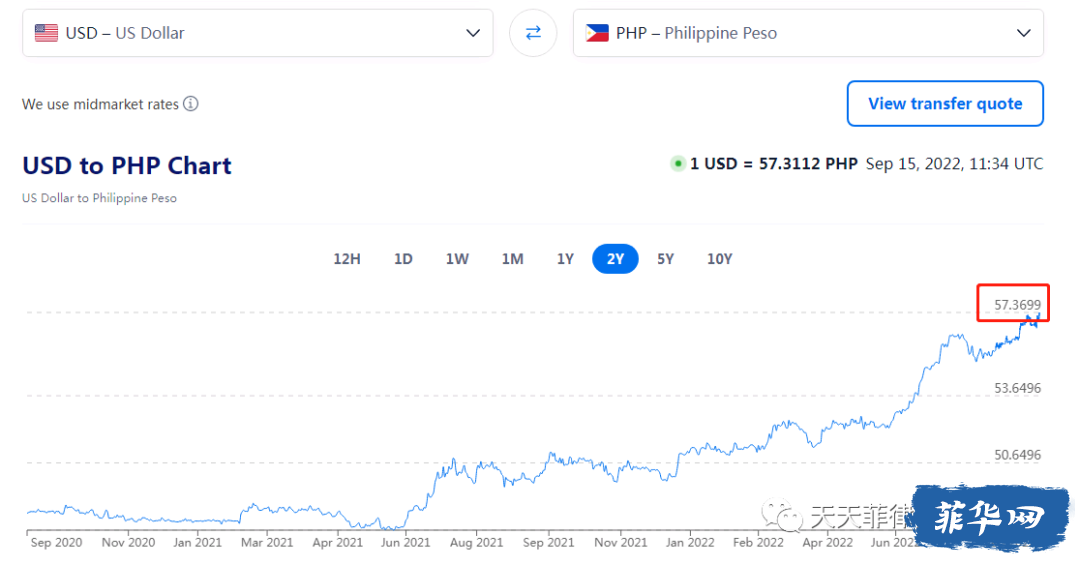This screenshot has height=564, width=1080.
Task: Select the 1D chart range
Action: [x=403, y=259]
